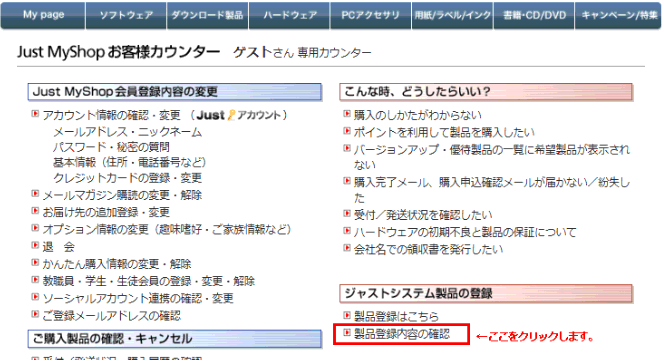Open the 書籍・CD/DVD tab
The width and height of the screenshot is (664, 361).
534,15
